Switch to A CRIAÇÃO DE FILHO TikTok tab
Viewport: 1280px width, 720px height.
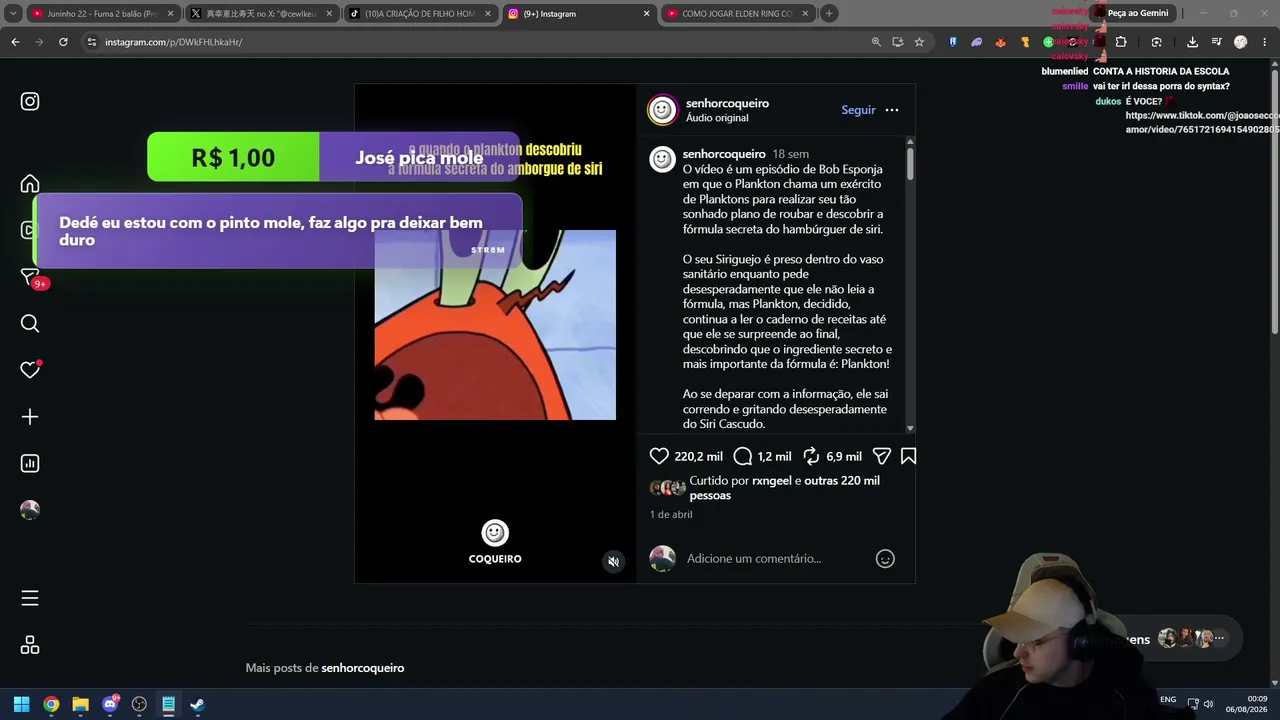[420, 14]
